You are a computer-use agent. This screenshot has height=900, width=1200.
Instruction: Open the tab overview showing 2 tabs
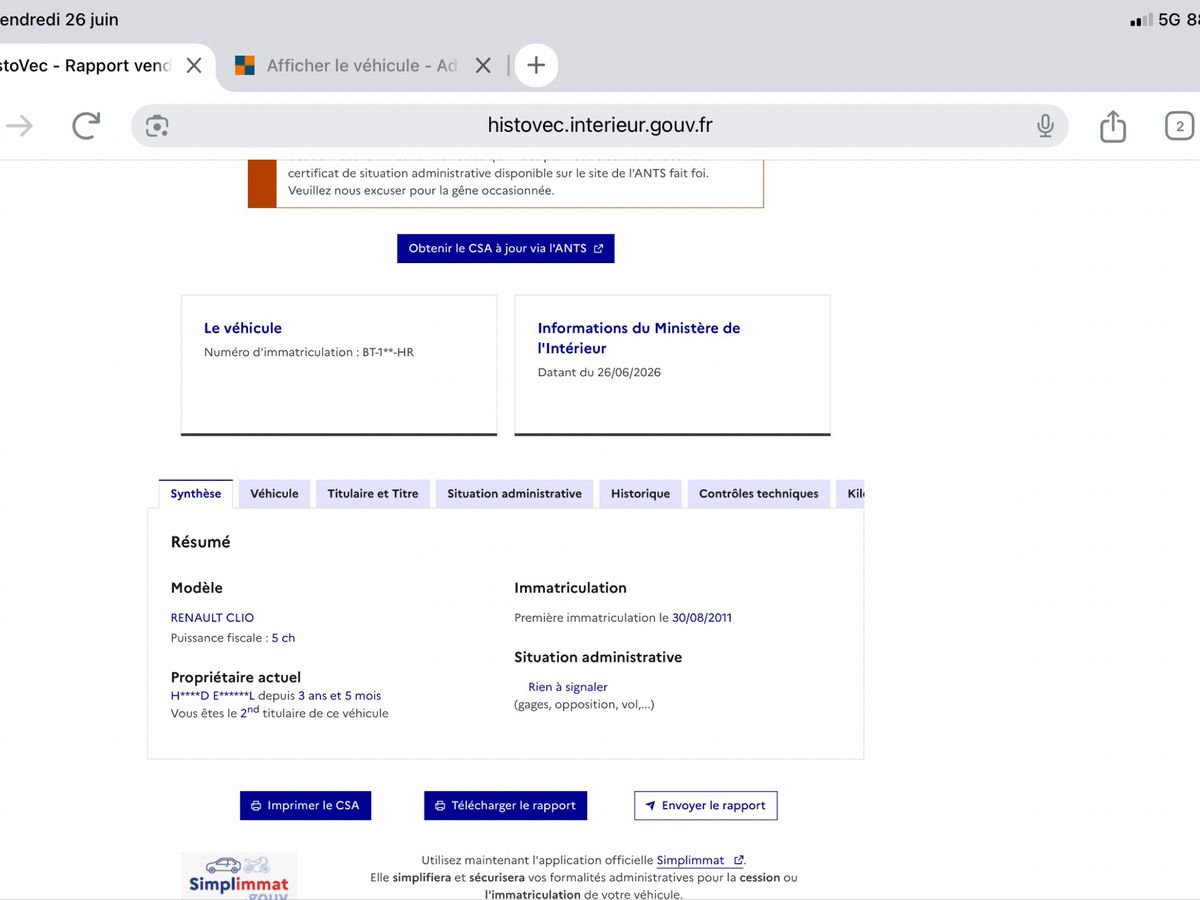pyautogui.click(x=1180, y=126)
